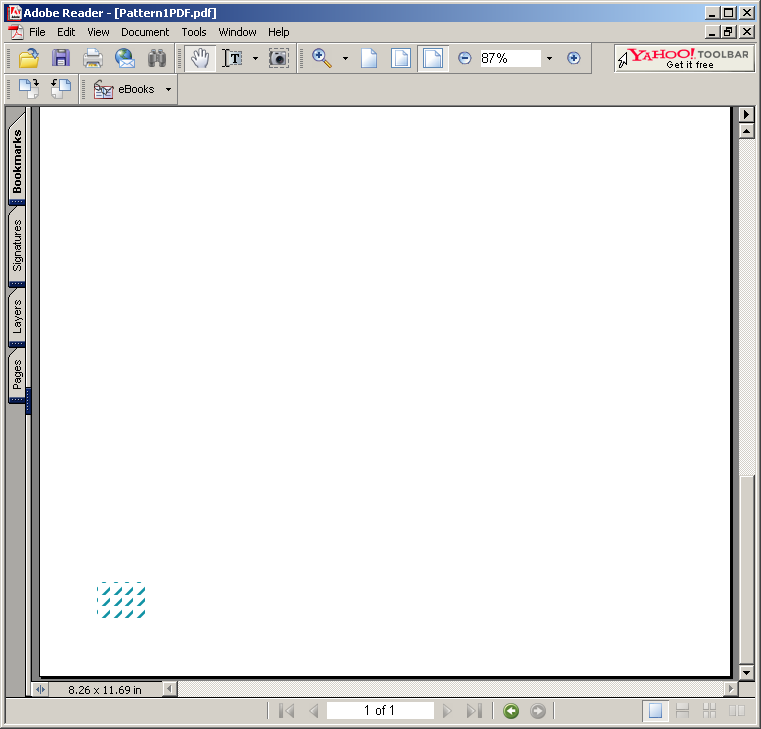Go to the previous page

tap(314, 711)
